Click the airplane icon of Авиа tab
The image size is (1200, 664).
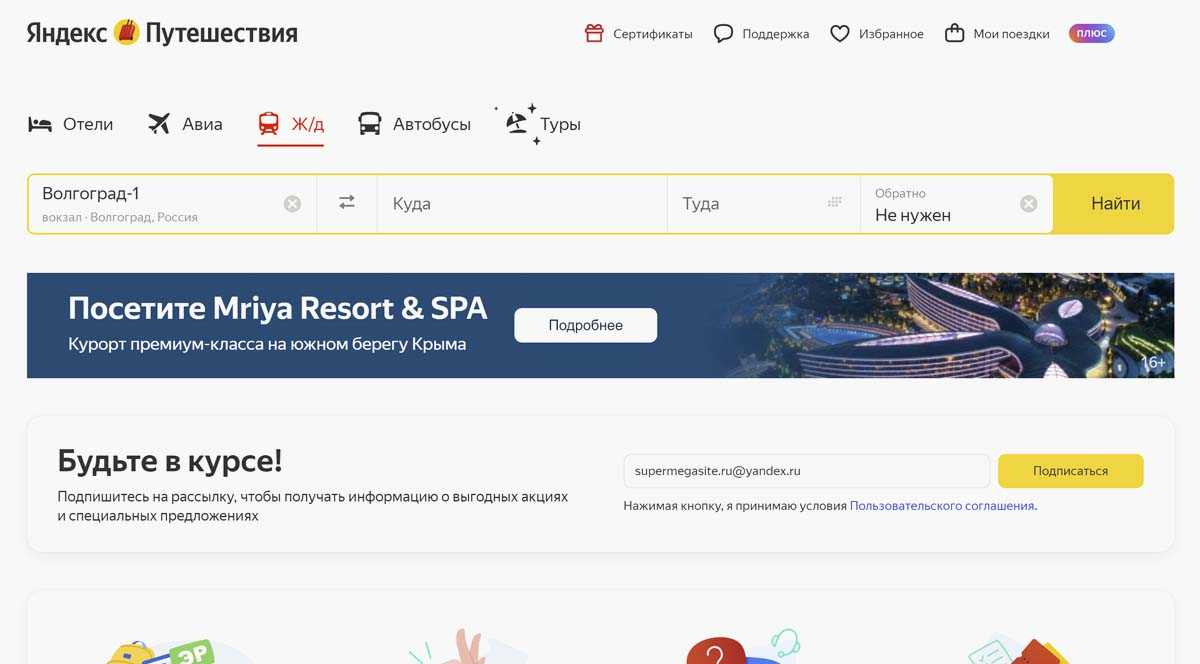159,124
